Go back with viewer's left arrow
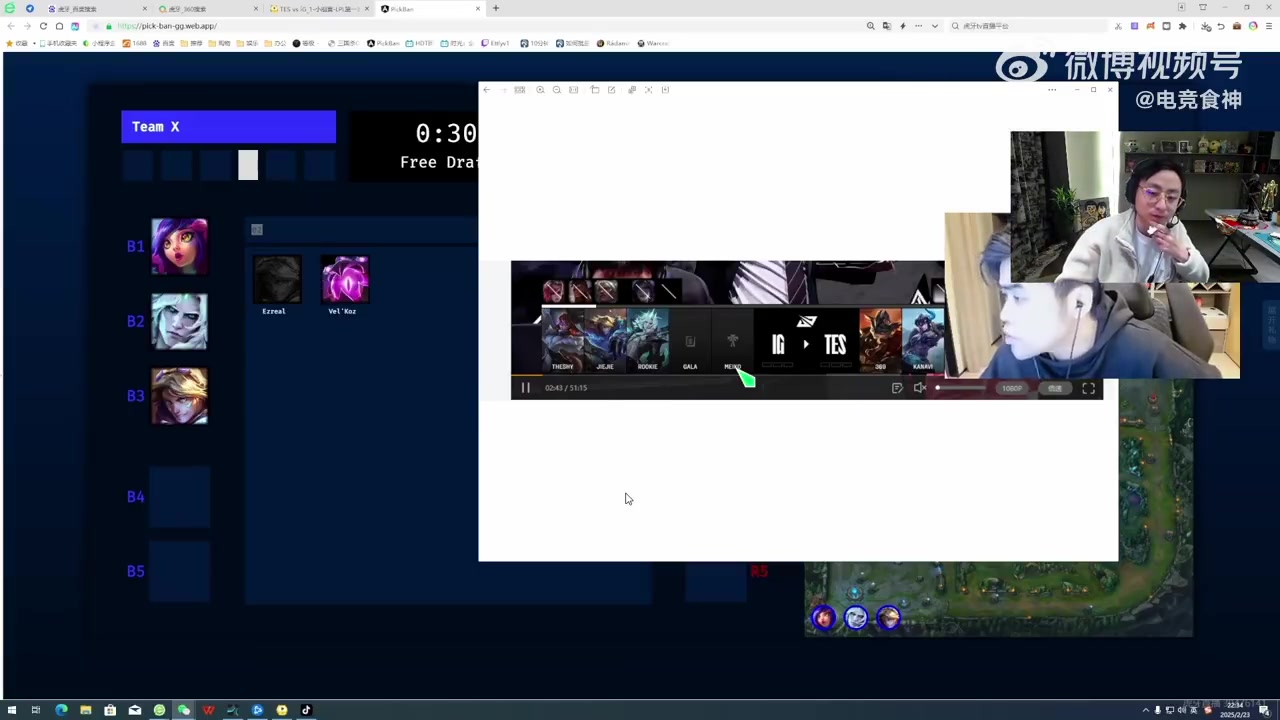The image size is (1280, 720). 487,90
